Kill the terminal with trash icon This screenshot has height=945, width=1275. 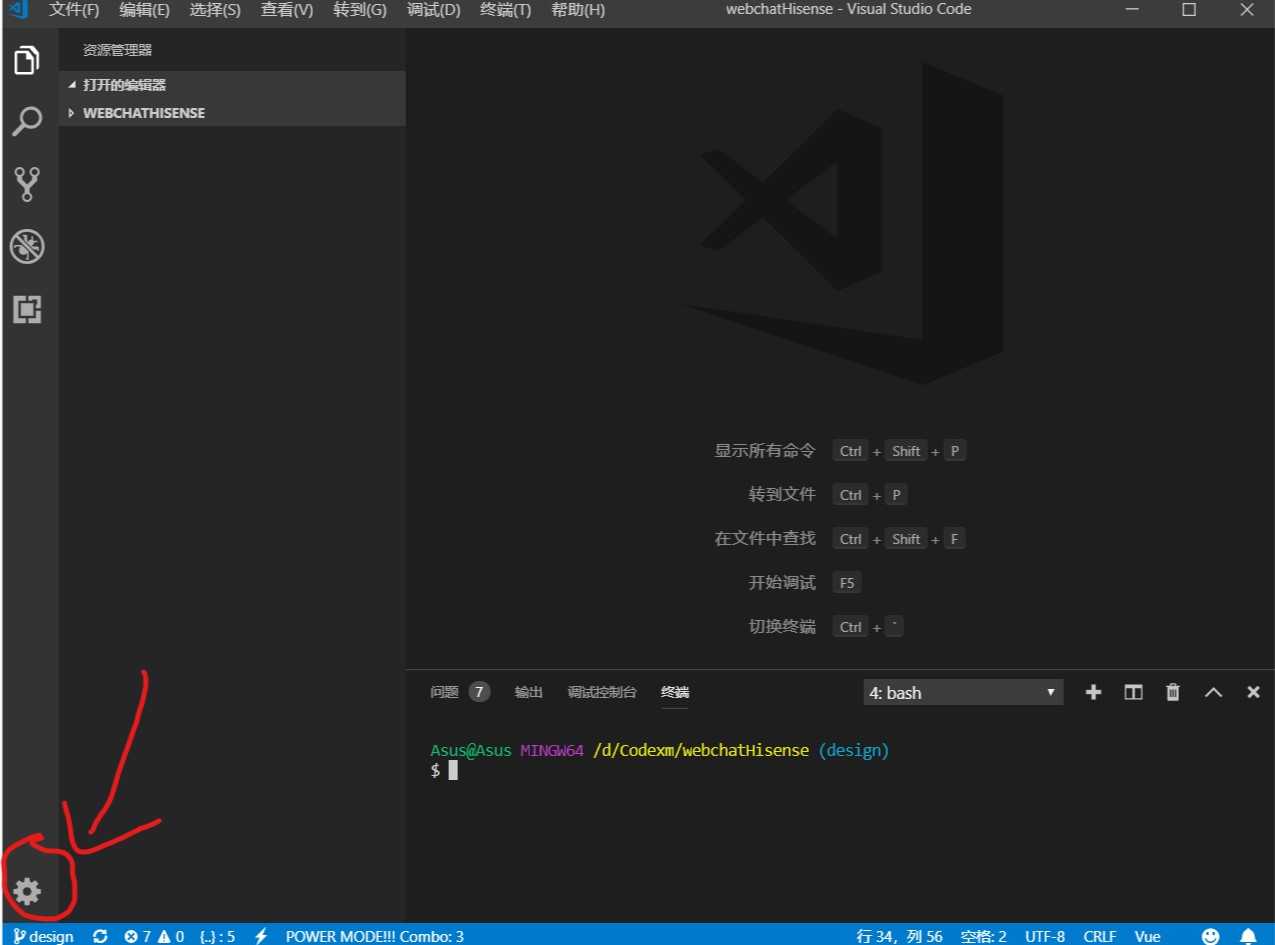pos(1173,692)
